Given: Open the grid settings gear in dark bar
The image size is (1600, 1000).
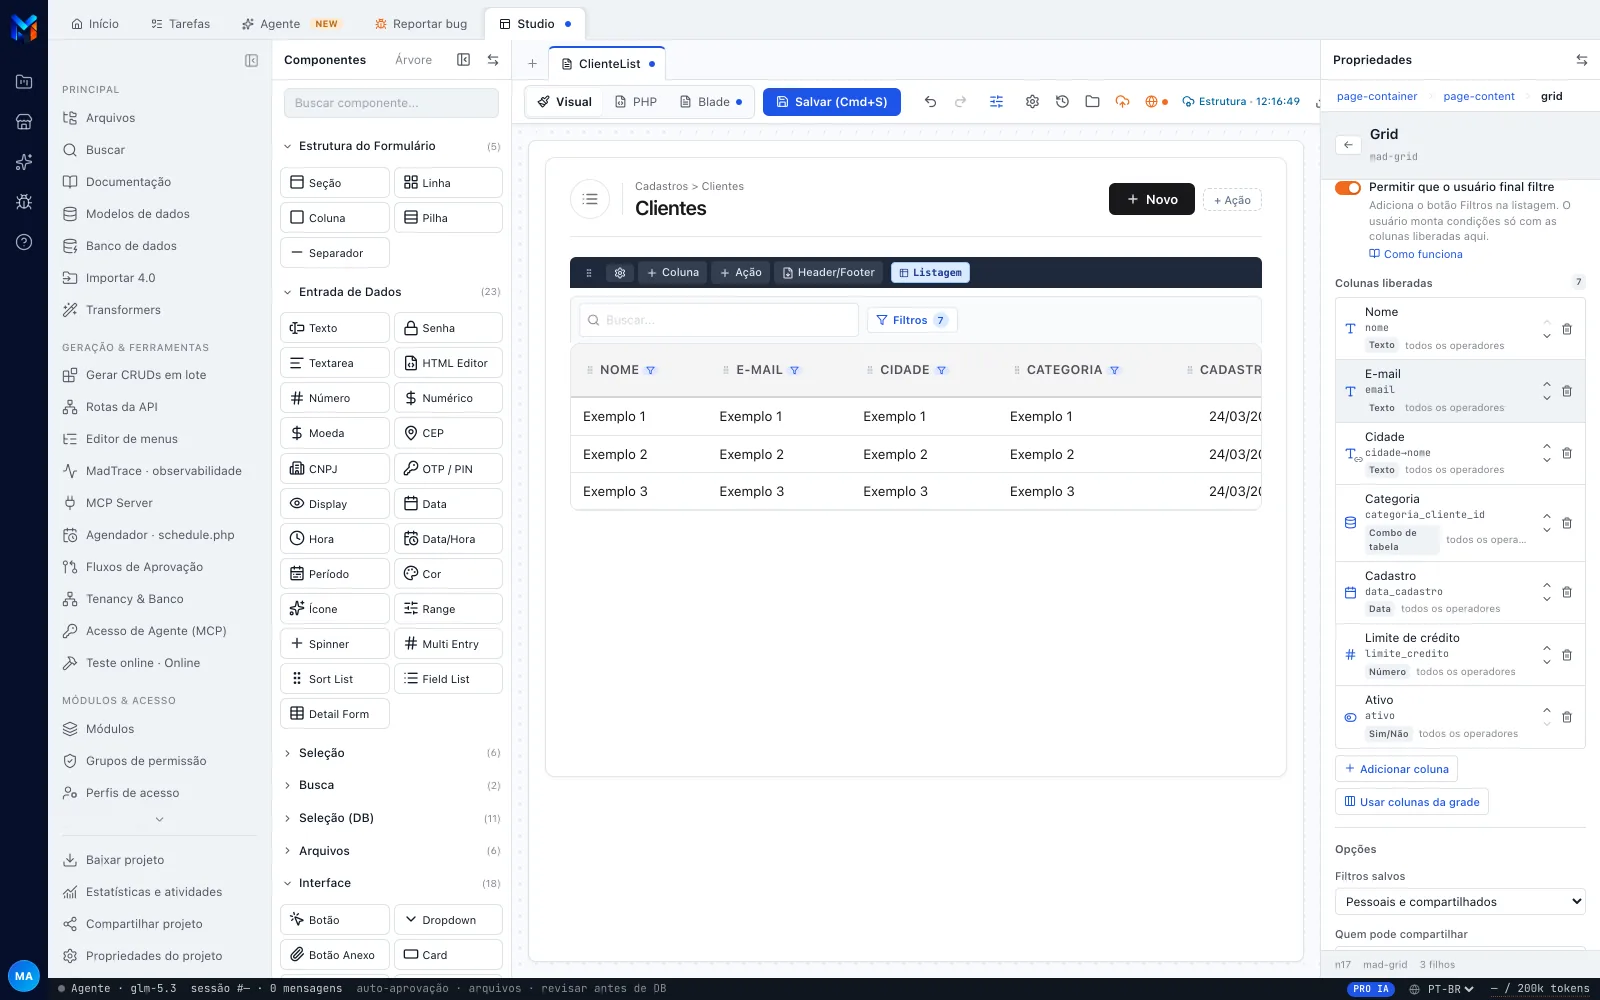Looking at the screenshot, I should coord(620,273).
